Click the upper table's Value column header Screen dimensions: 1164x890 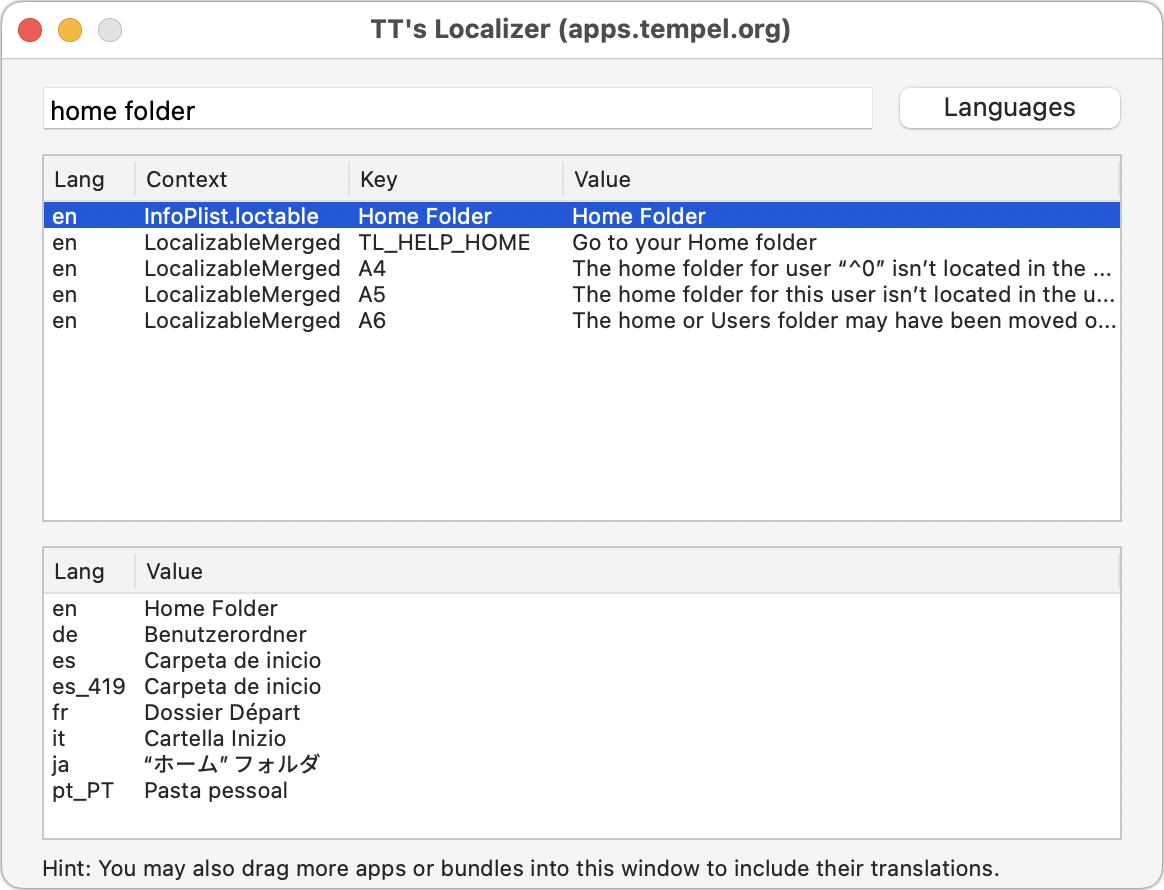pyautogui.click(x=840, y=180)
